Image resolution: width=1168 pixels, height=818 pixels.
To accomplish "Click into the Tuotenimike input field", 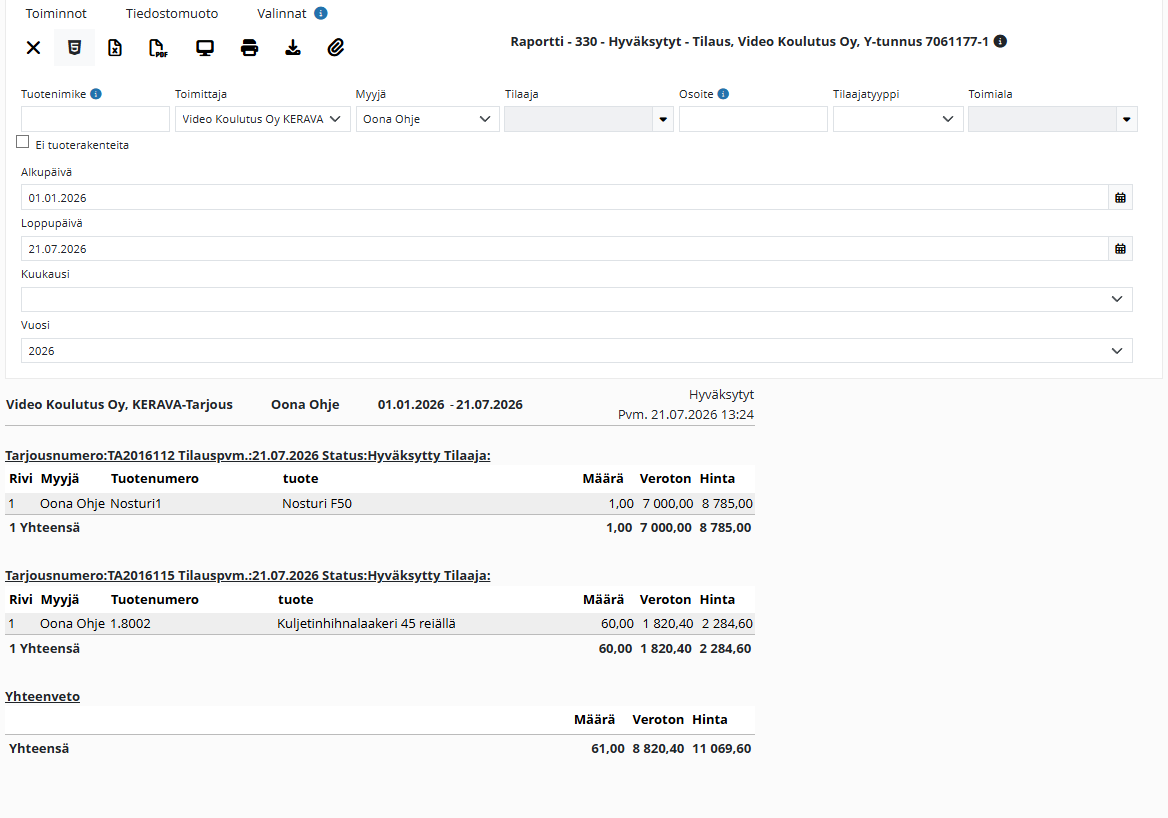I will point(95,119).
